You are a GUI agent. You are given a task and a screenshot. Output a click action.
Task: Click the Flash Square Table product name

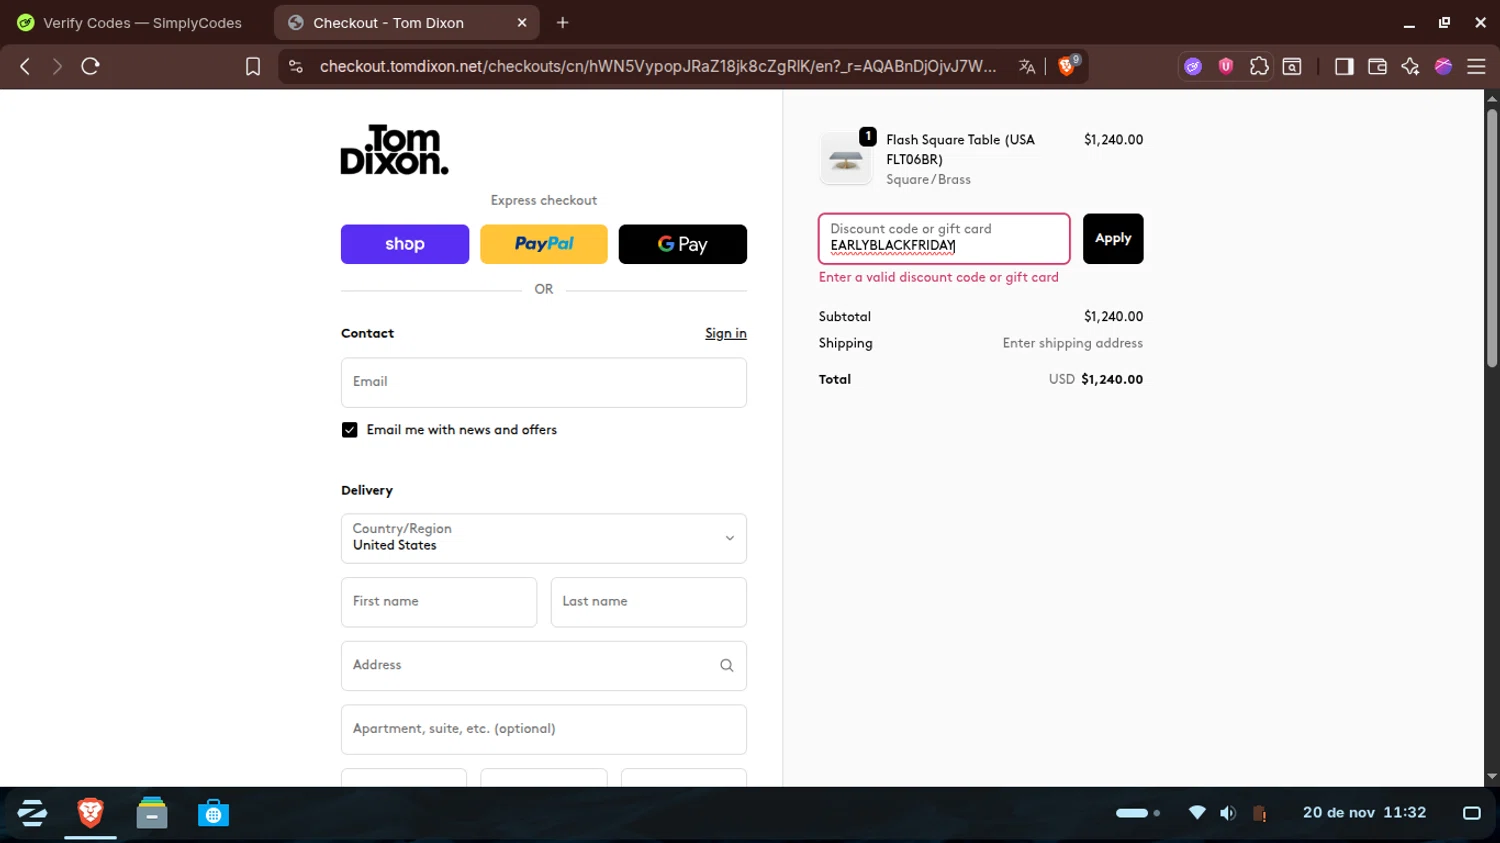(960, 149)
